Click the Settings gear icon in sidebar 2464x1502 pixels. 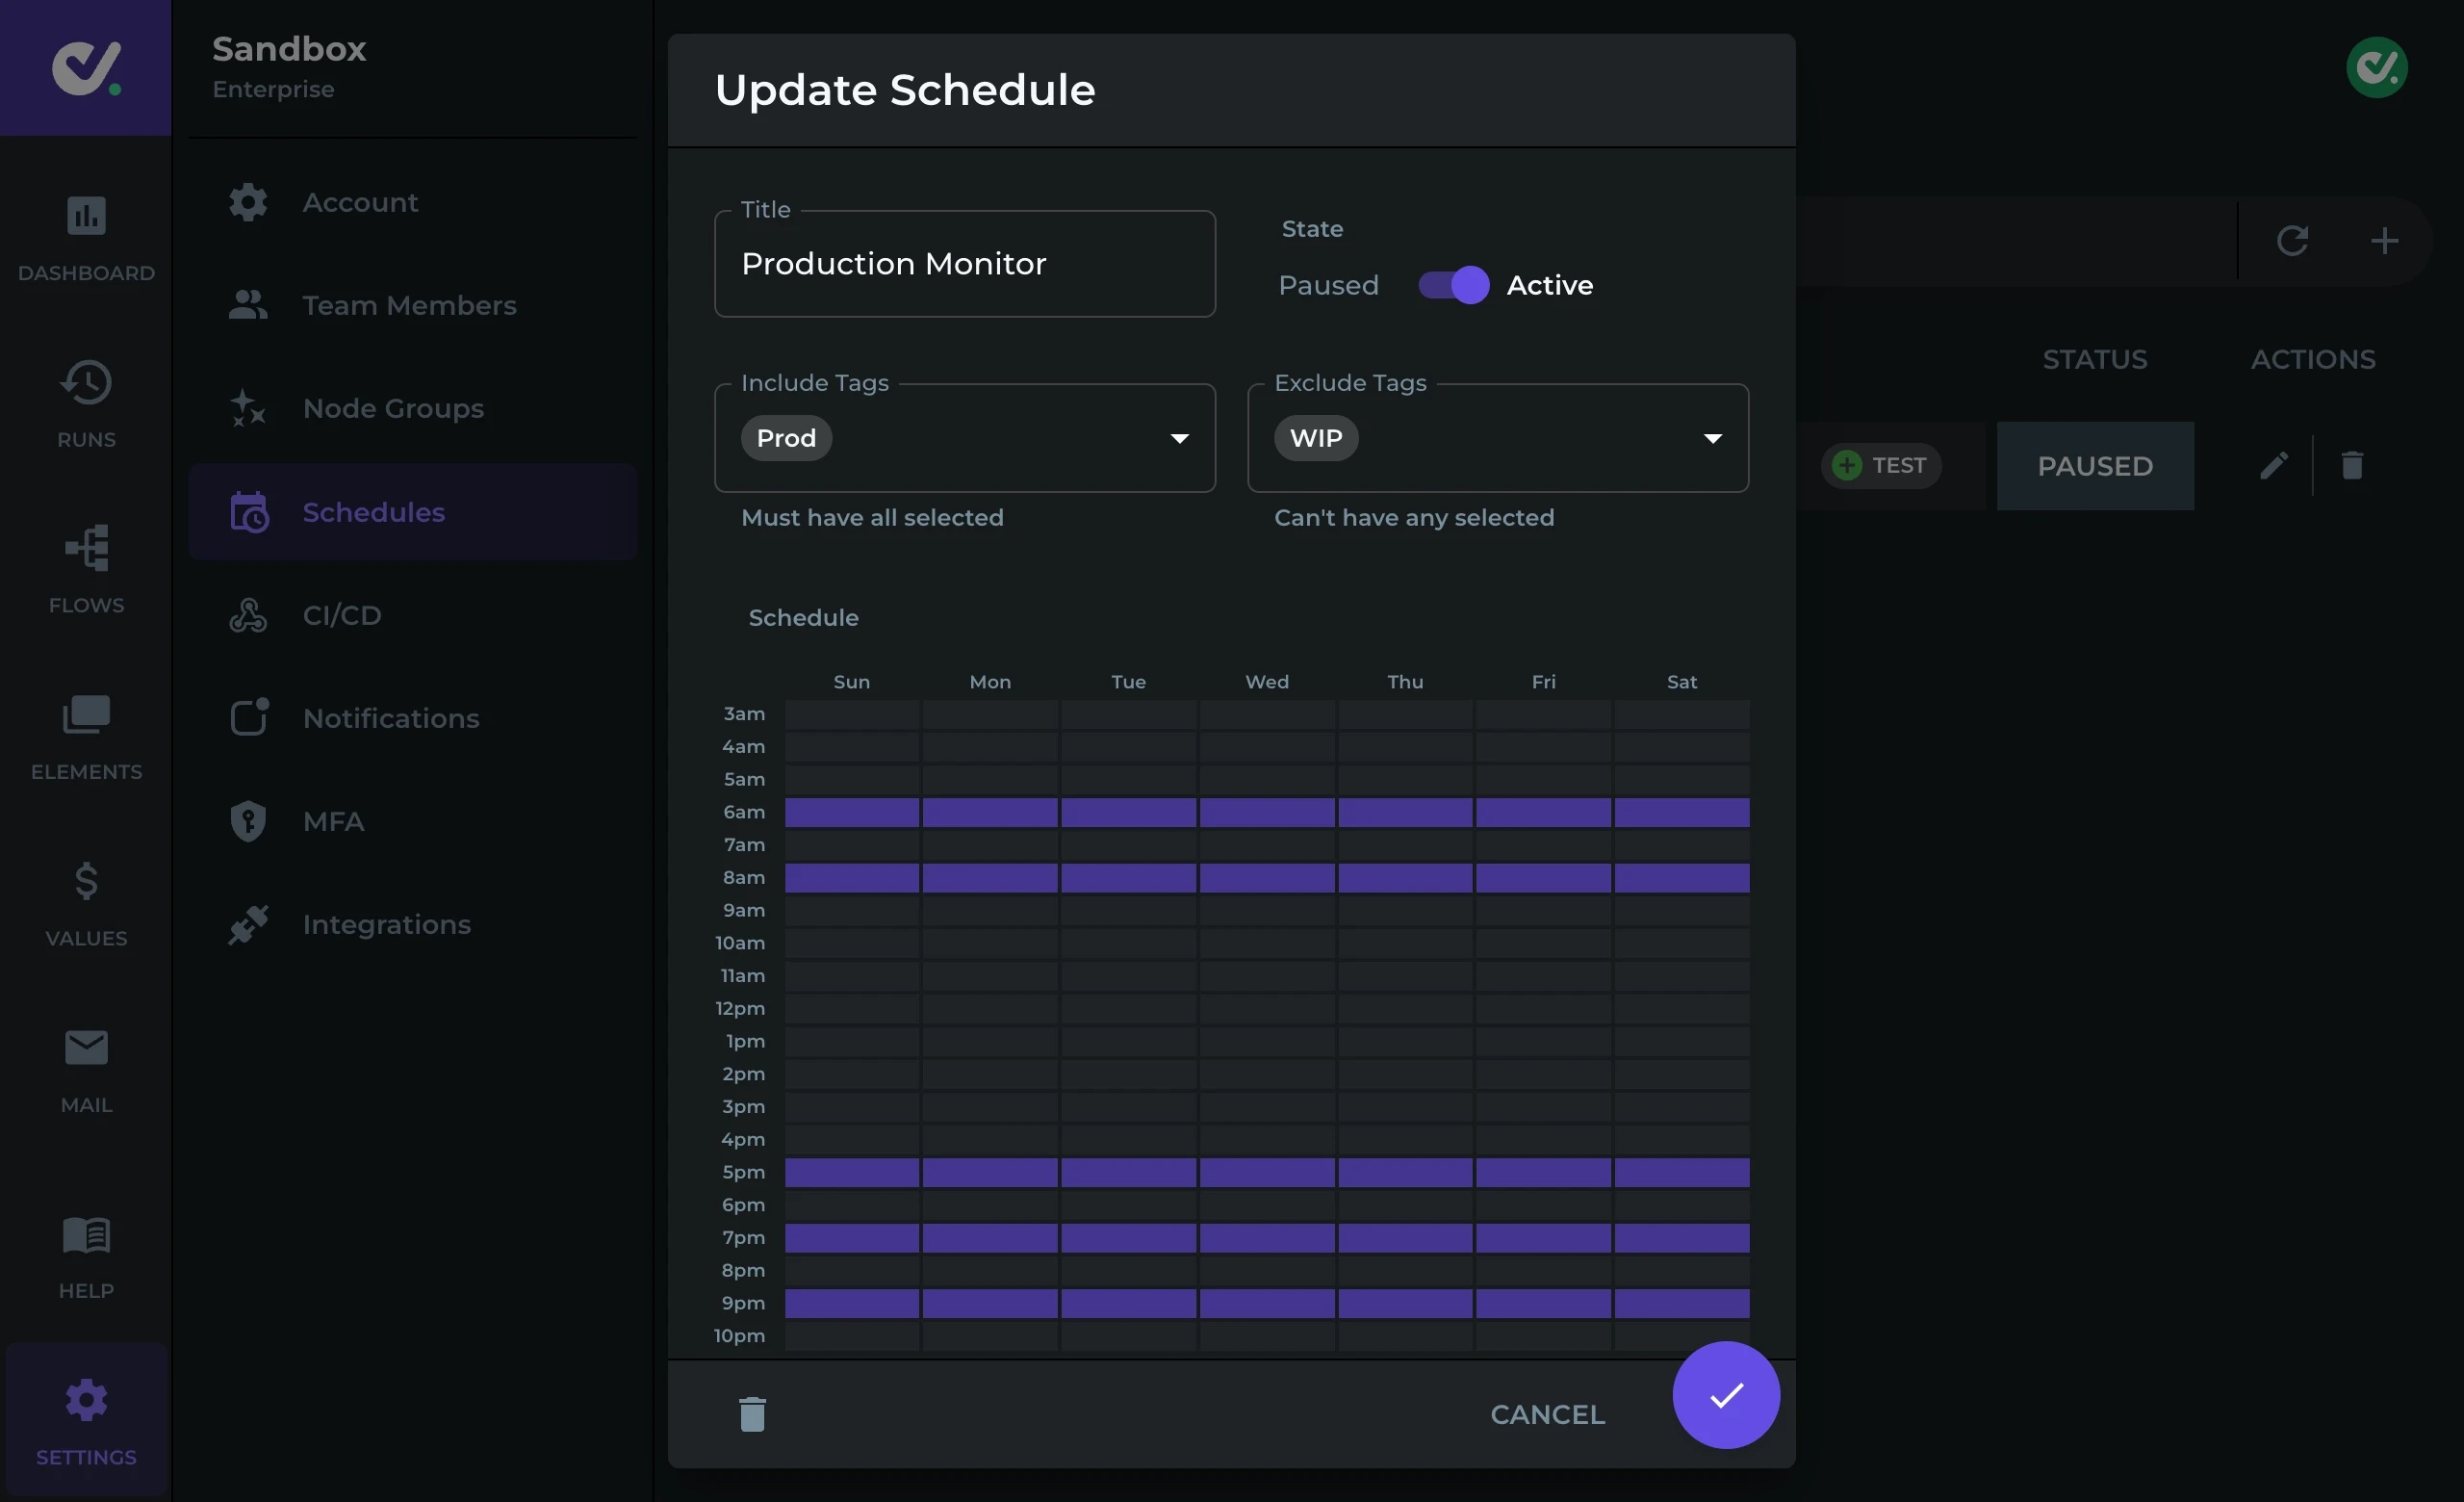point(85,1402)
